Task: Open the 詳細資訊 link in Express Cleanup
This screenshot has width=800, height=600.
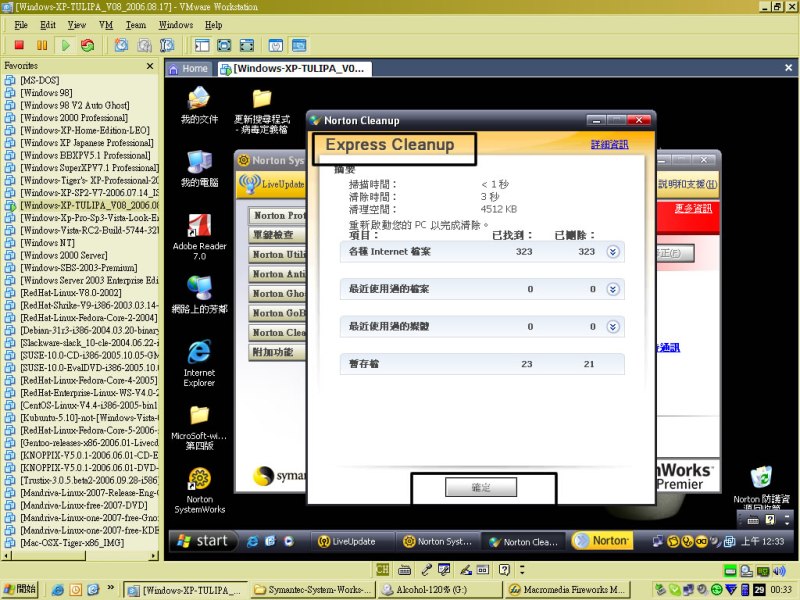Action: (609, 144)
